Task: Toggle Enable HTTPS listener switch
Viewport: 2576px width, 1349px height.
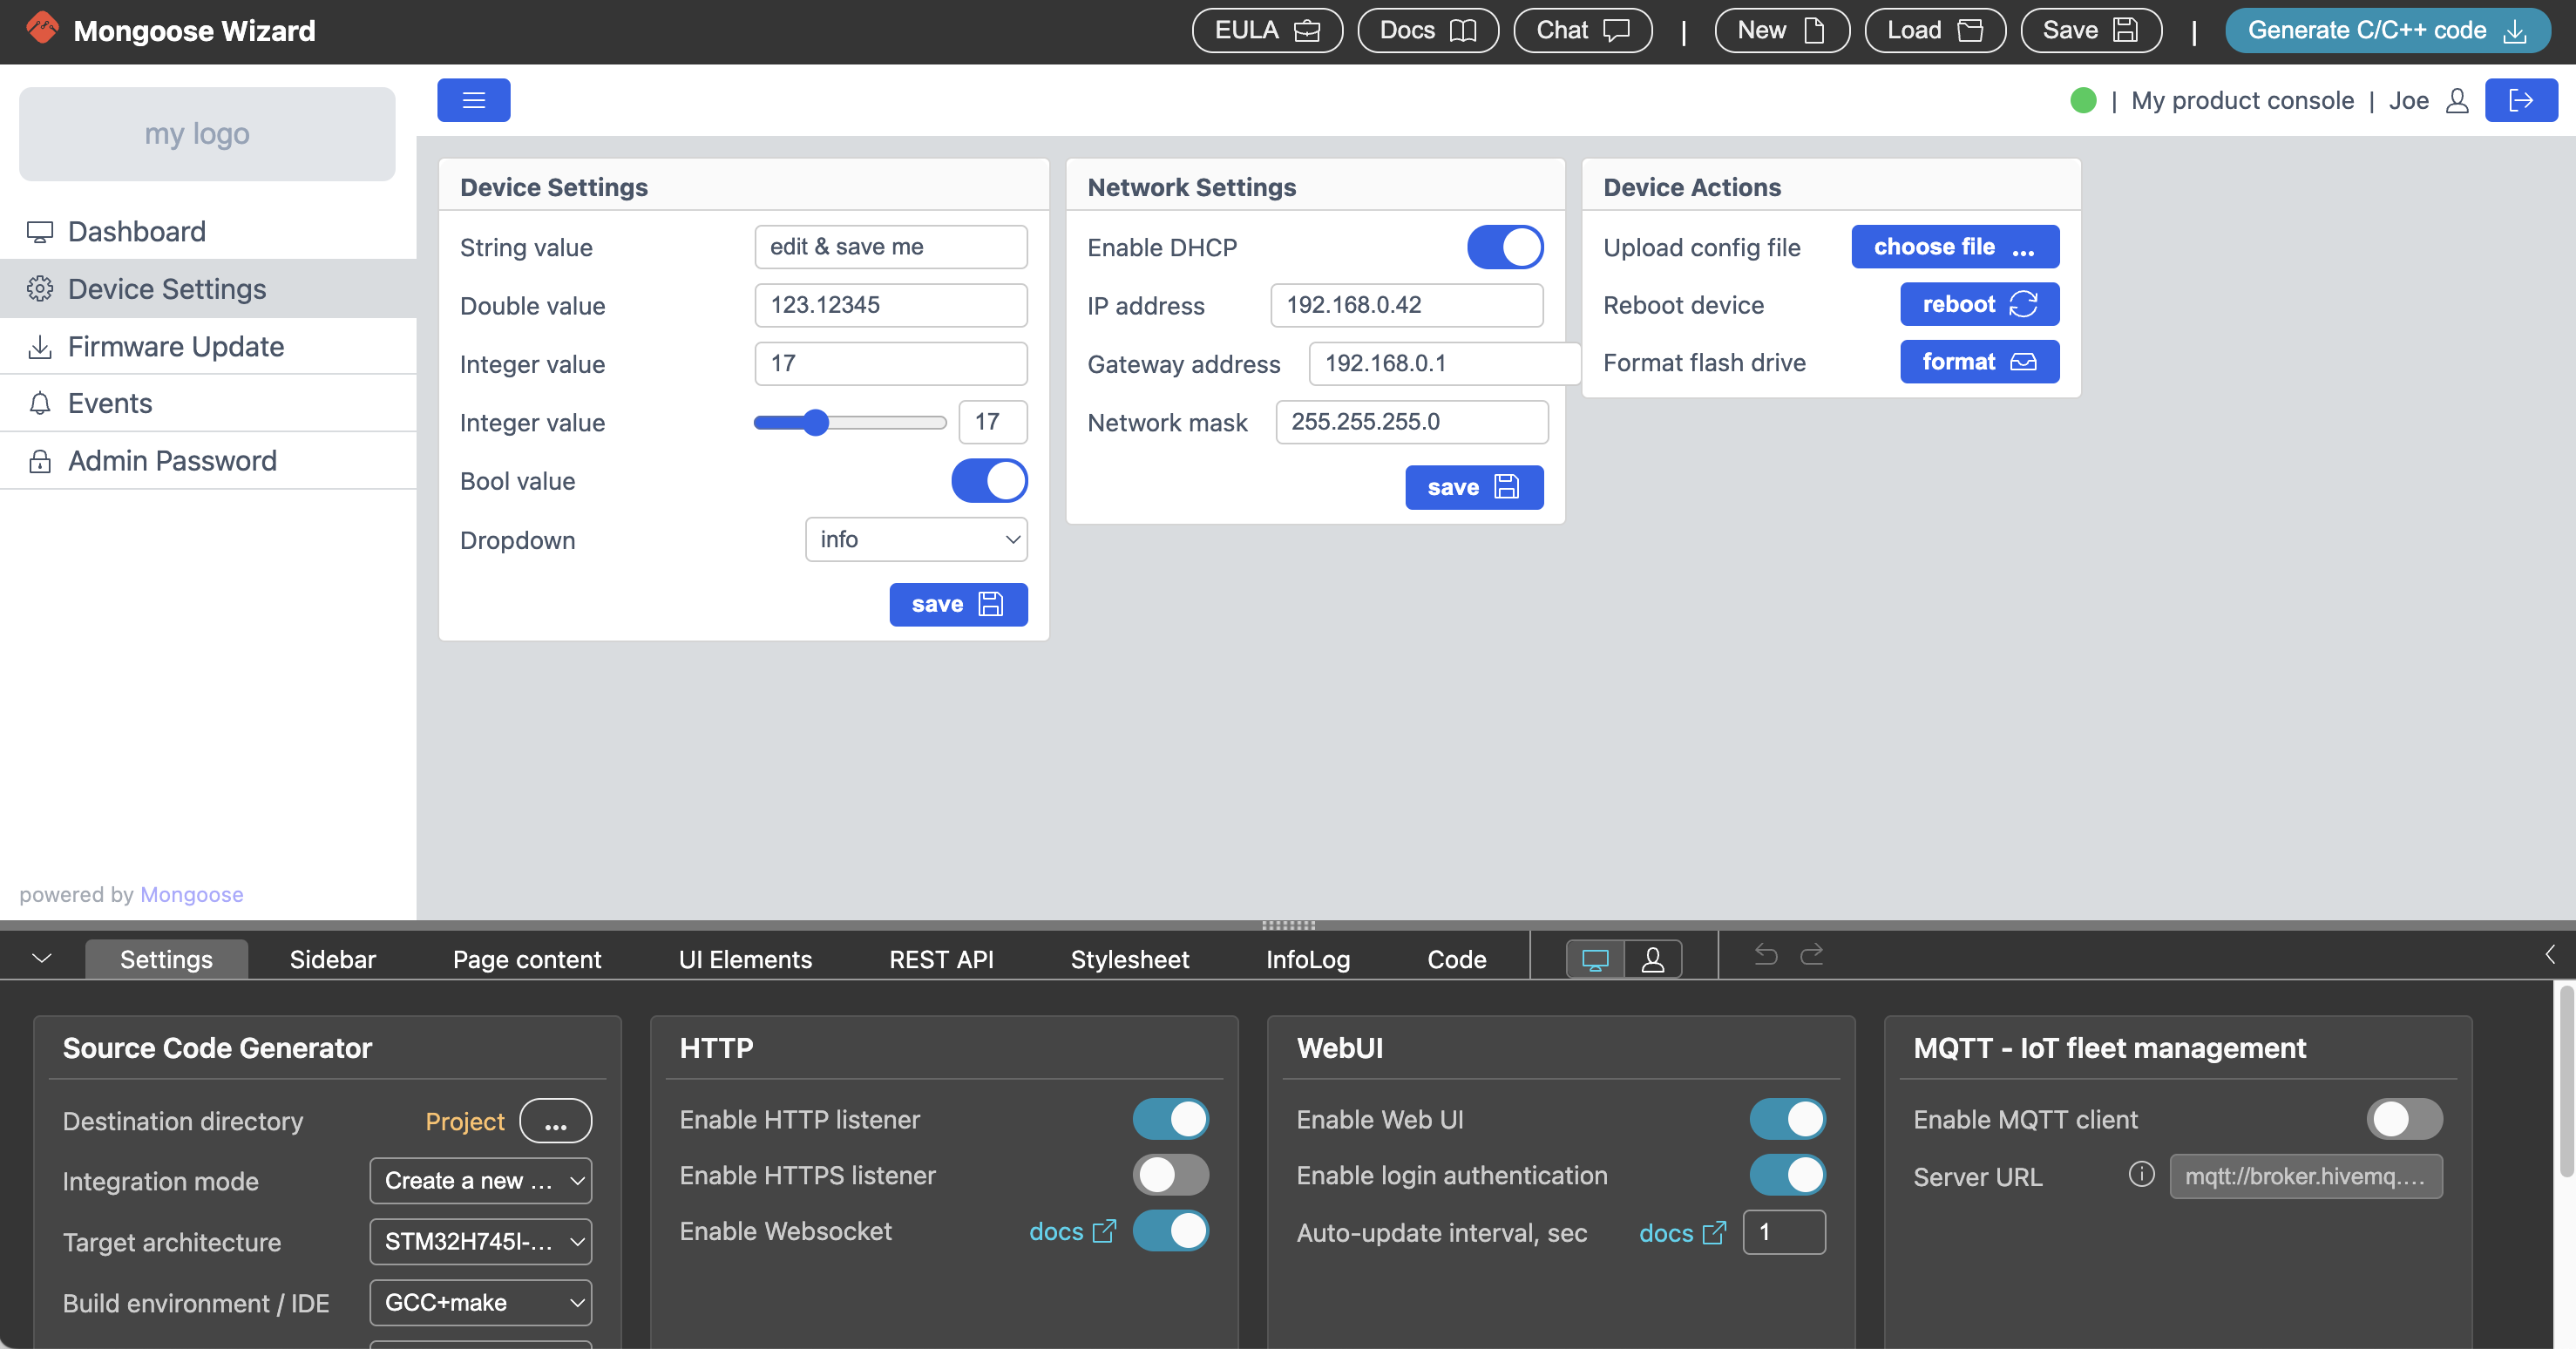Action: click(1170, 1175)
